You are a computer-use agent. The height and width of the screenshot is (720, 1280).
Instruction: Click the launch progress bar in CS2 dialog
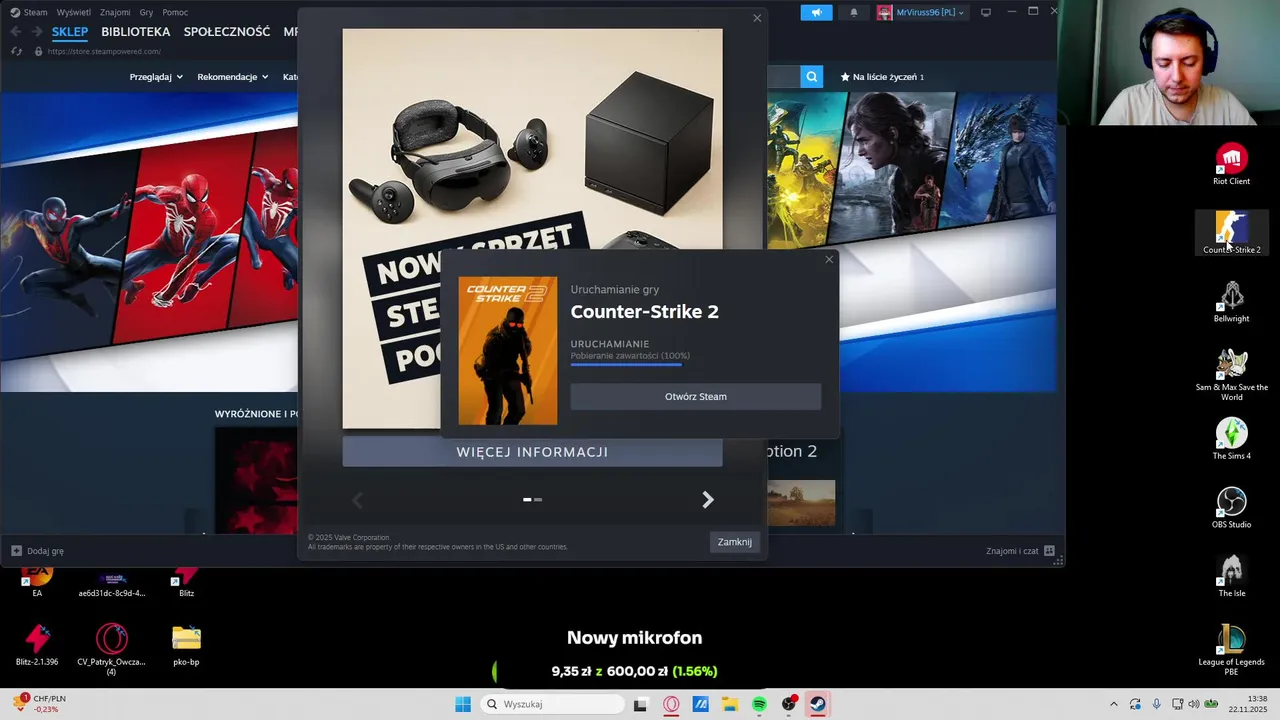(x=626, y=365)
